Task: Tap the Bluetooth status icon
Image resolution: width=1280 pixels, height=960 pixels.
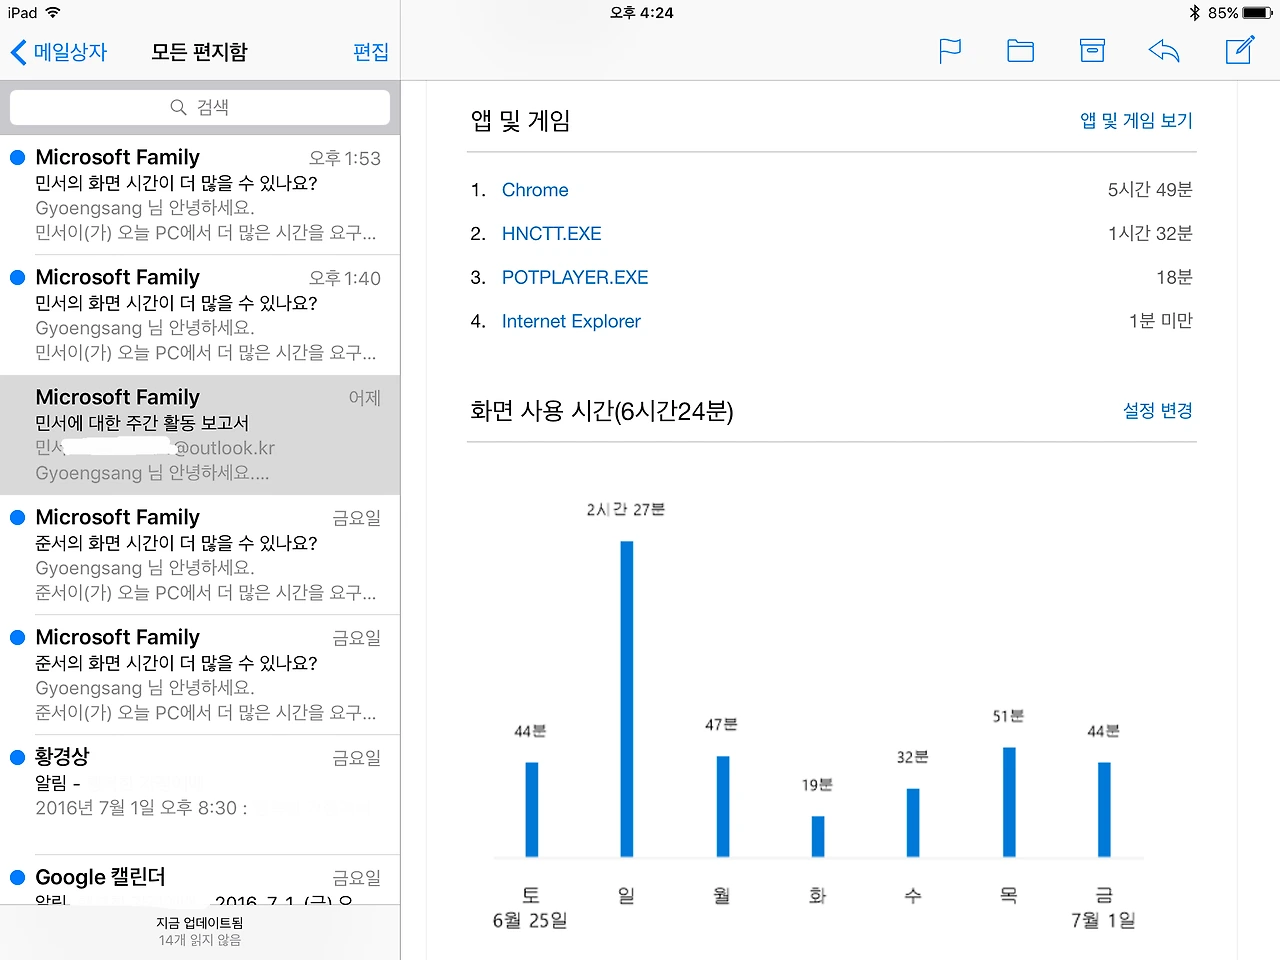Action: (x=1195, y=13)
